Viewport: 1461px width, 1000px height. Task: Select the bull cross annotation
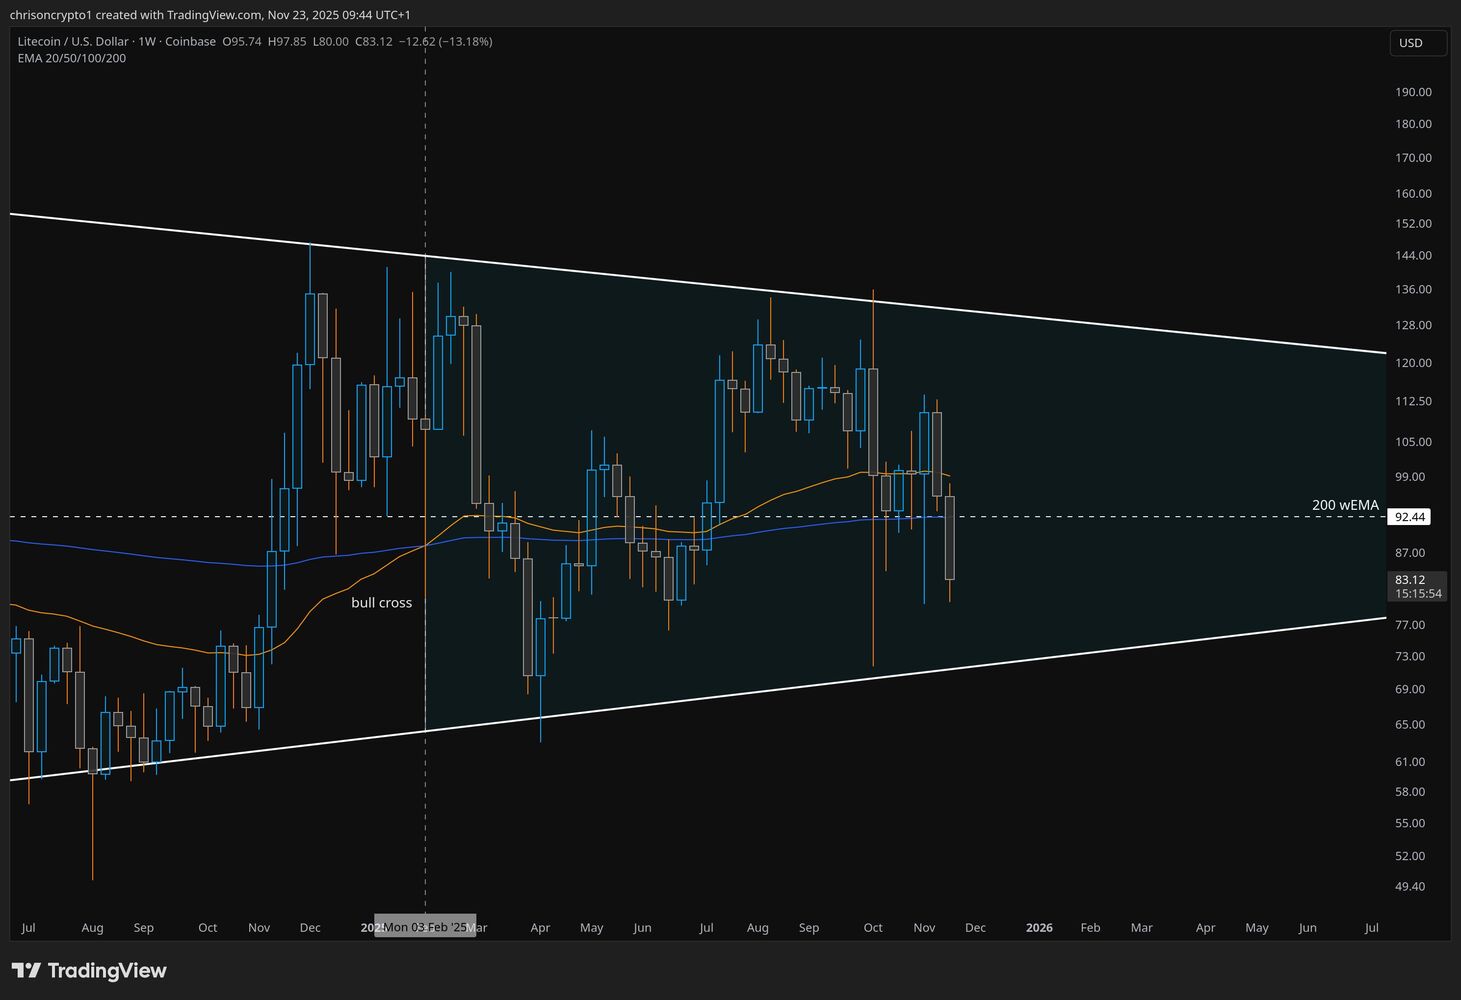[x=381, y=602]
